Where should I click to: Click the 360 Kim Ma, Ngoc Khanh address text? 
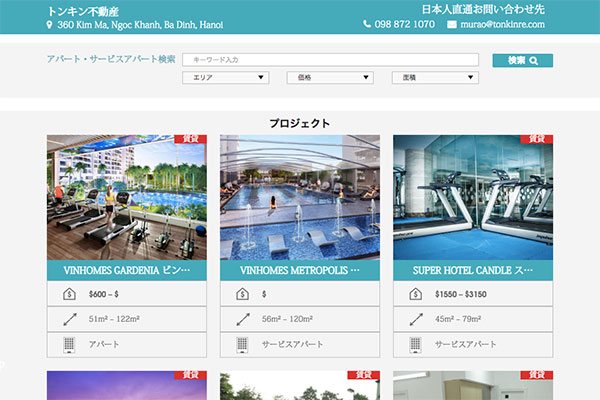[140, 25]
